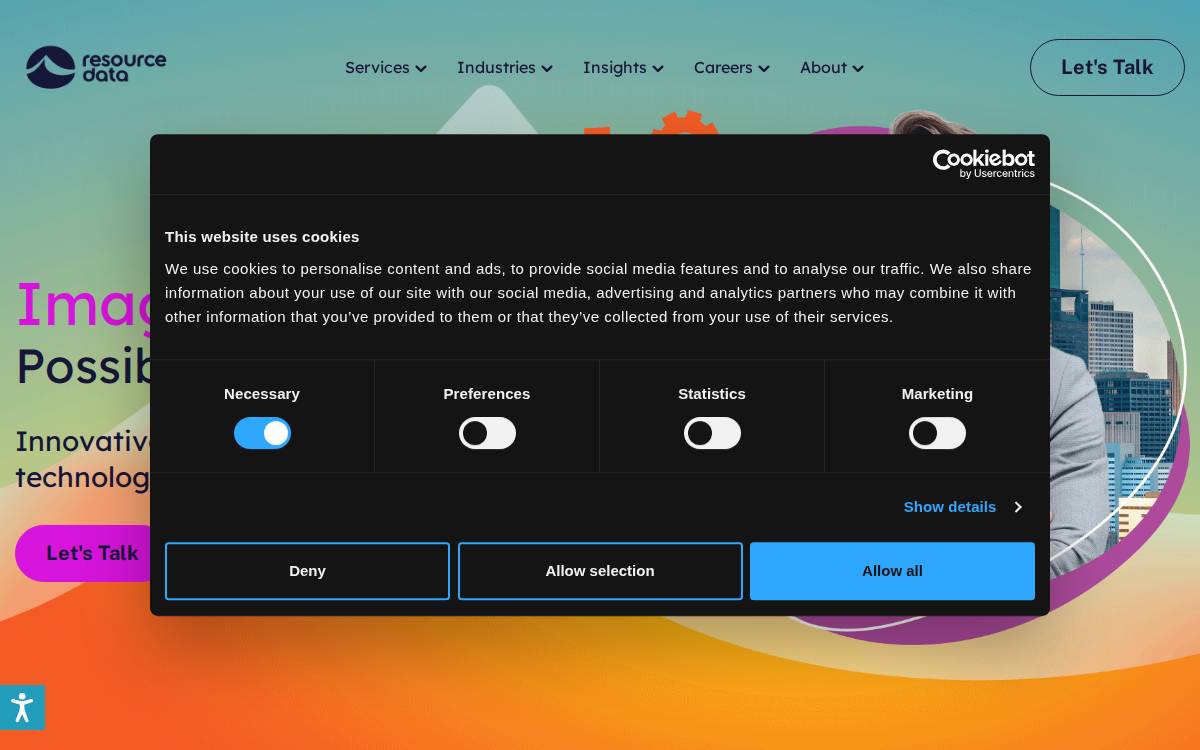Expand the Industries menu chevron
The height and width of the screenshot is (750, 1200).
(547, 69)
